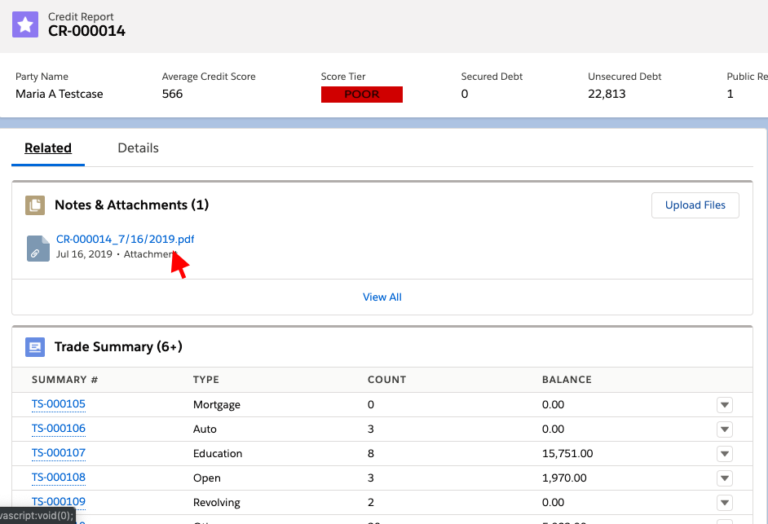
Task: Click the Notes & Attachments section icon
Action: tap(35, 205)
